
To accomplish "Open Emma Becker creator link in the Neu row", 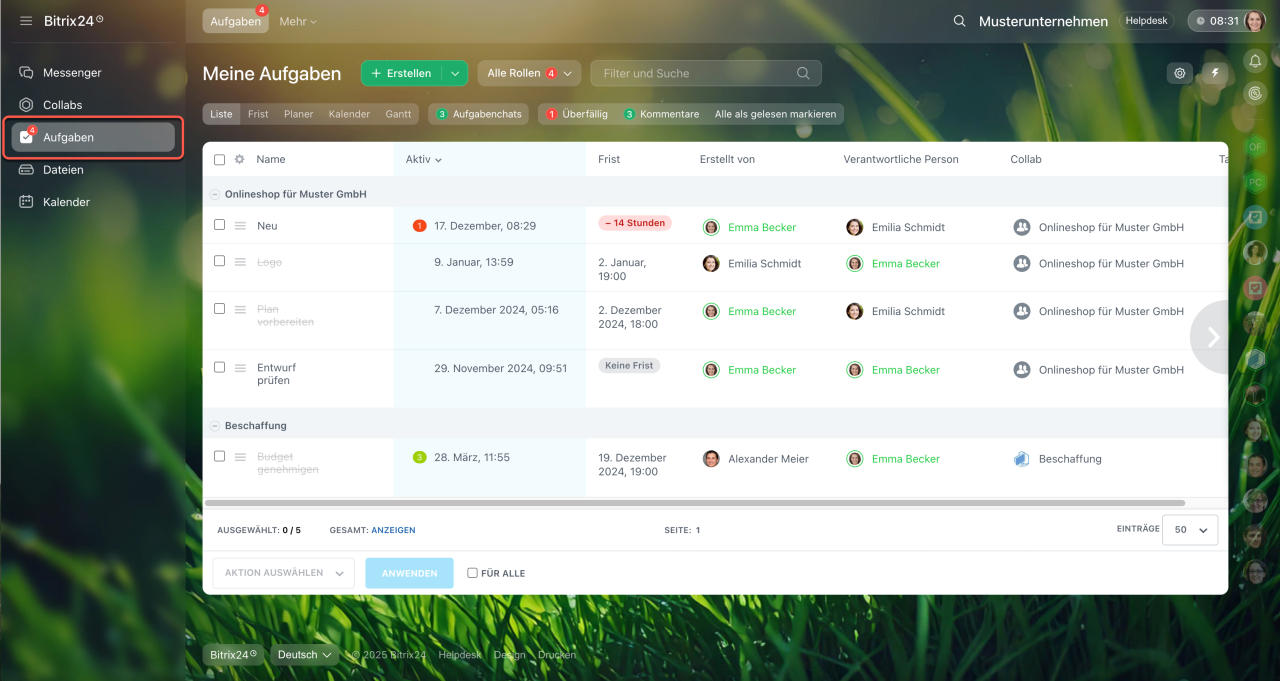I will coord(762,228).
